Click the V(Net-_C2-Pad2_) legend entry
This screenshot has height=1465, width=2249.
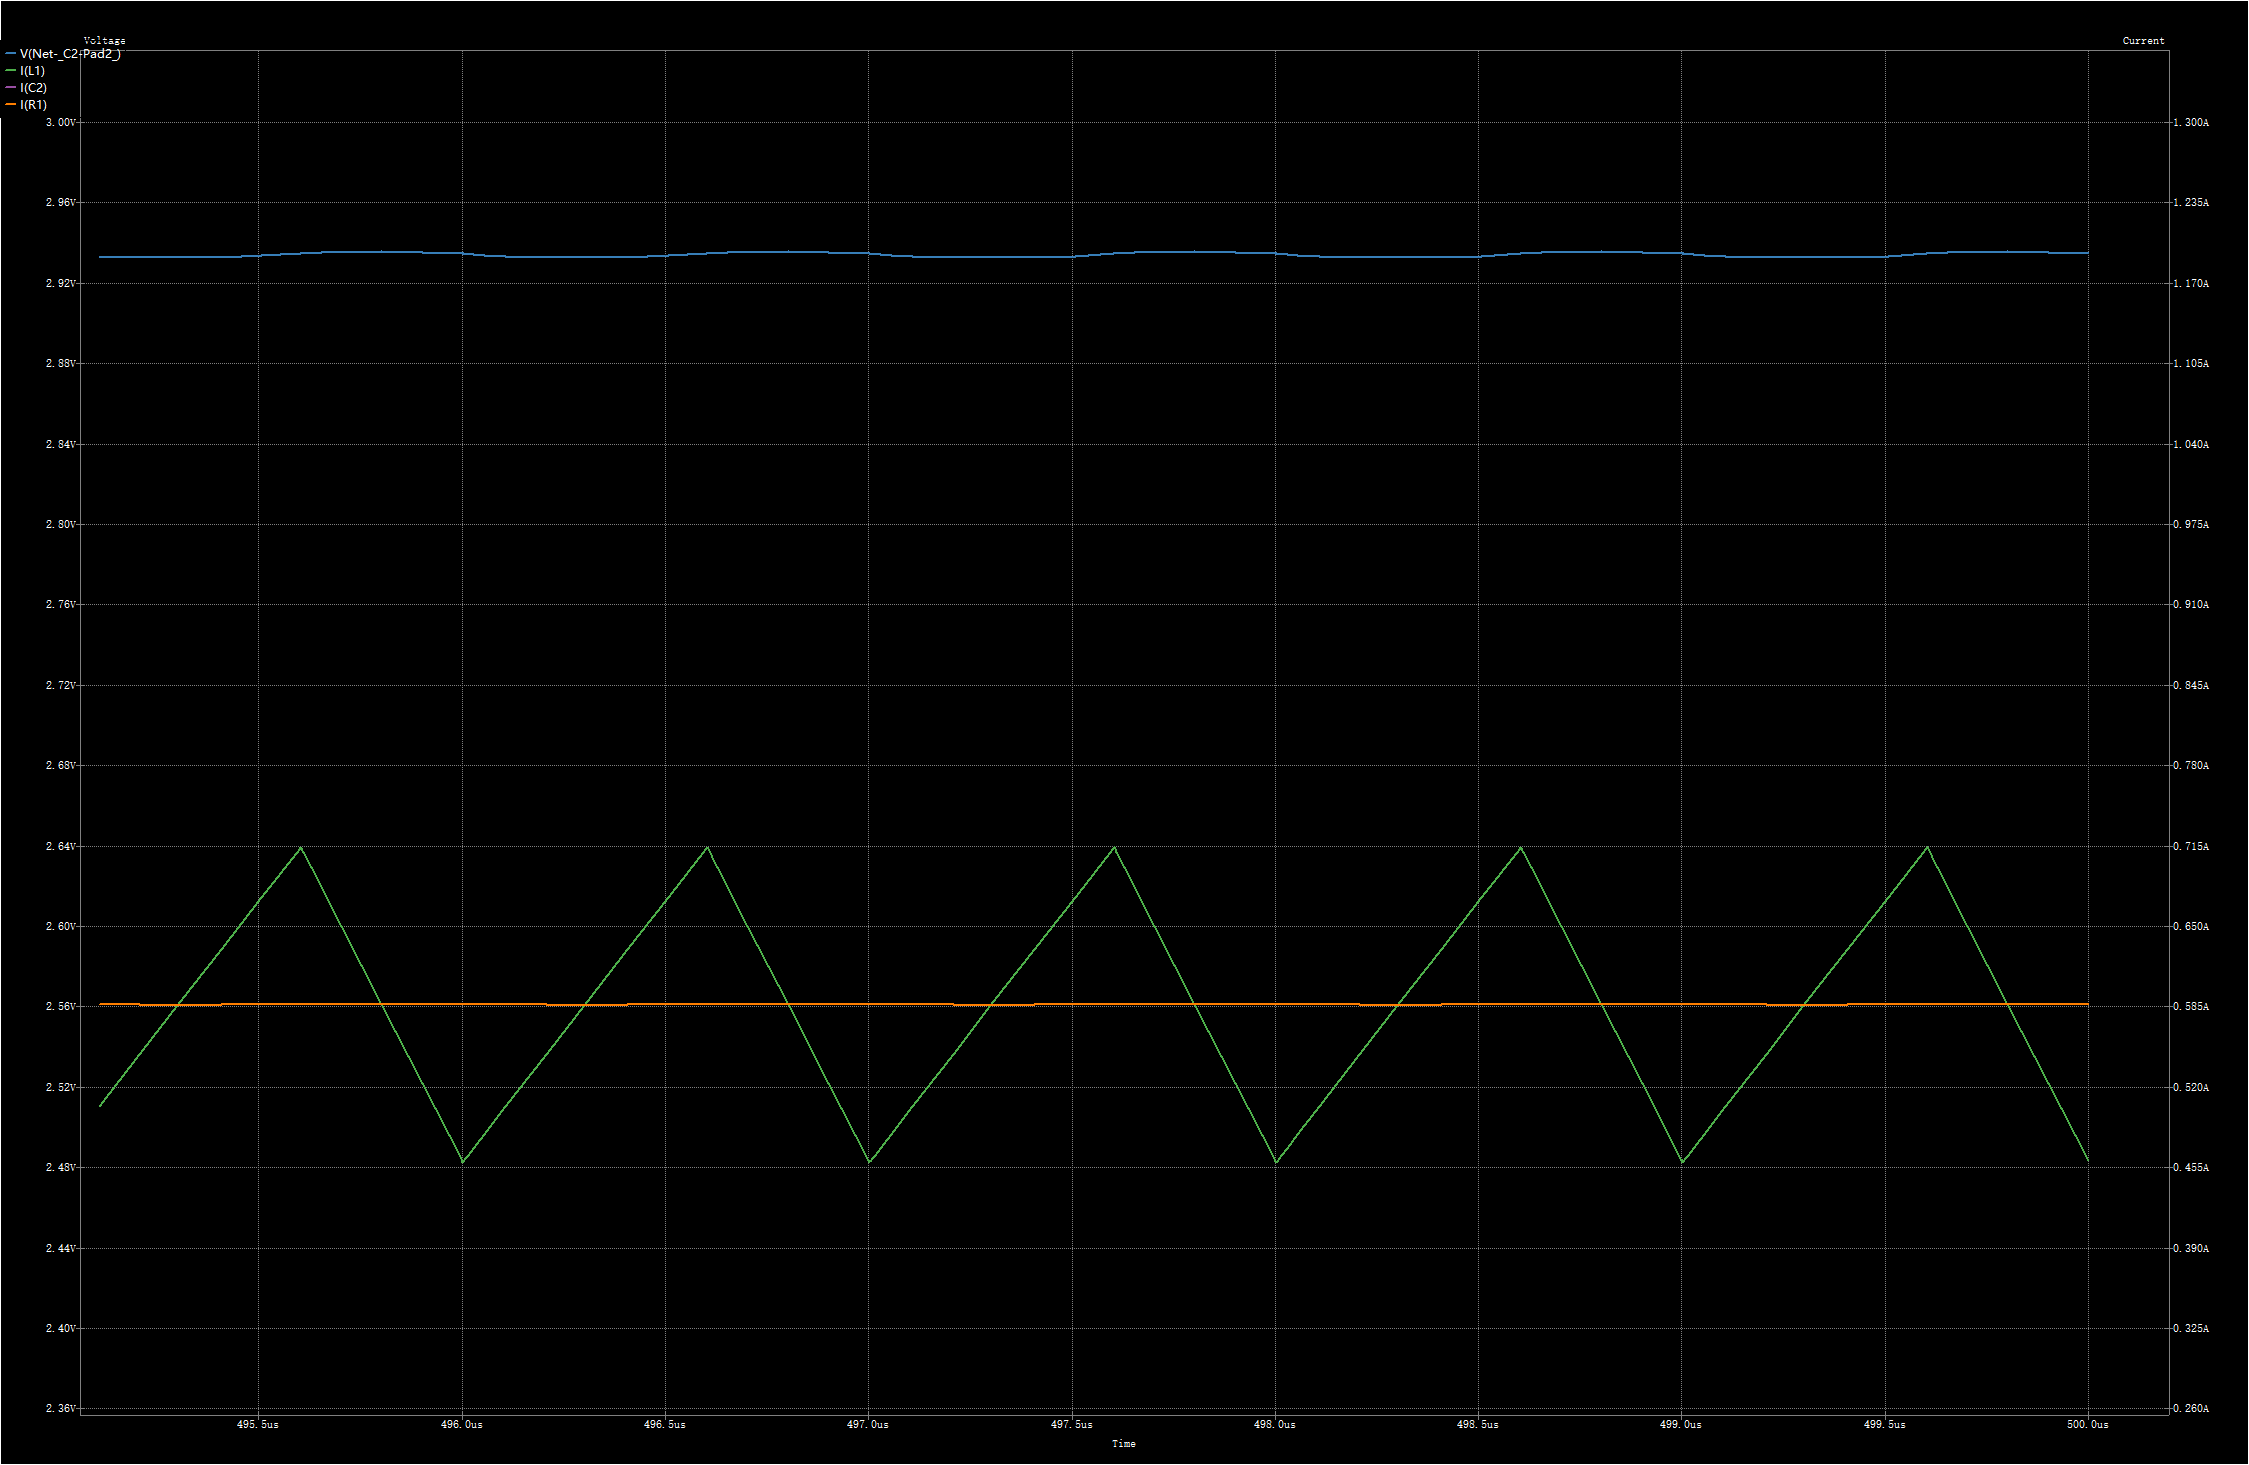tap(70, 54)
